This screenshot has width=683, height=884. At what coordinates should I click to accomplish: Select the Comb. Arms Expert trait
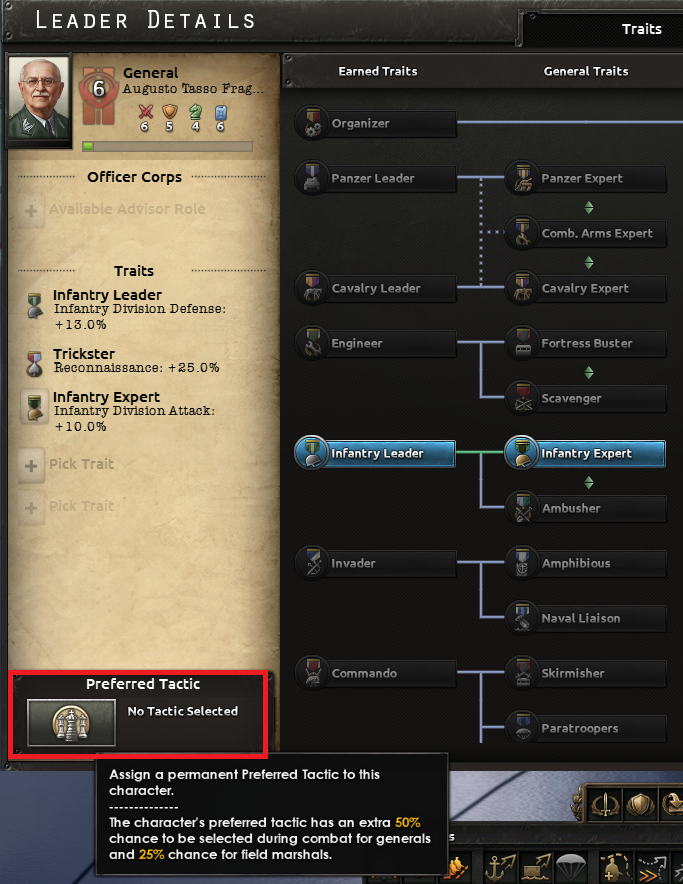(585, 233)
